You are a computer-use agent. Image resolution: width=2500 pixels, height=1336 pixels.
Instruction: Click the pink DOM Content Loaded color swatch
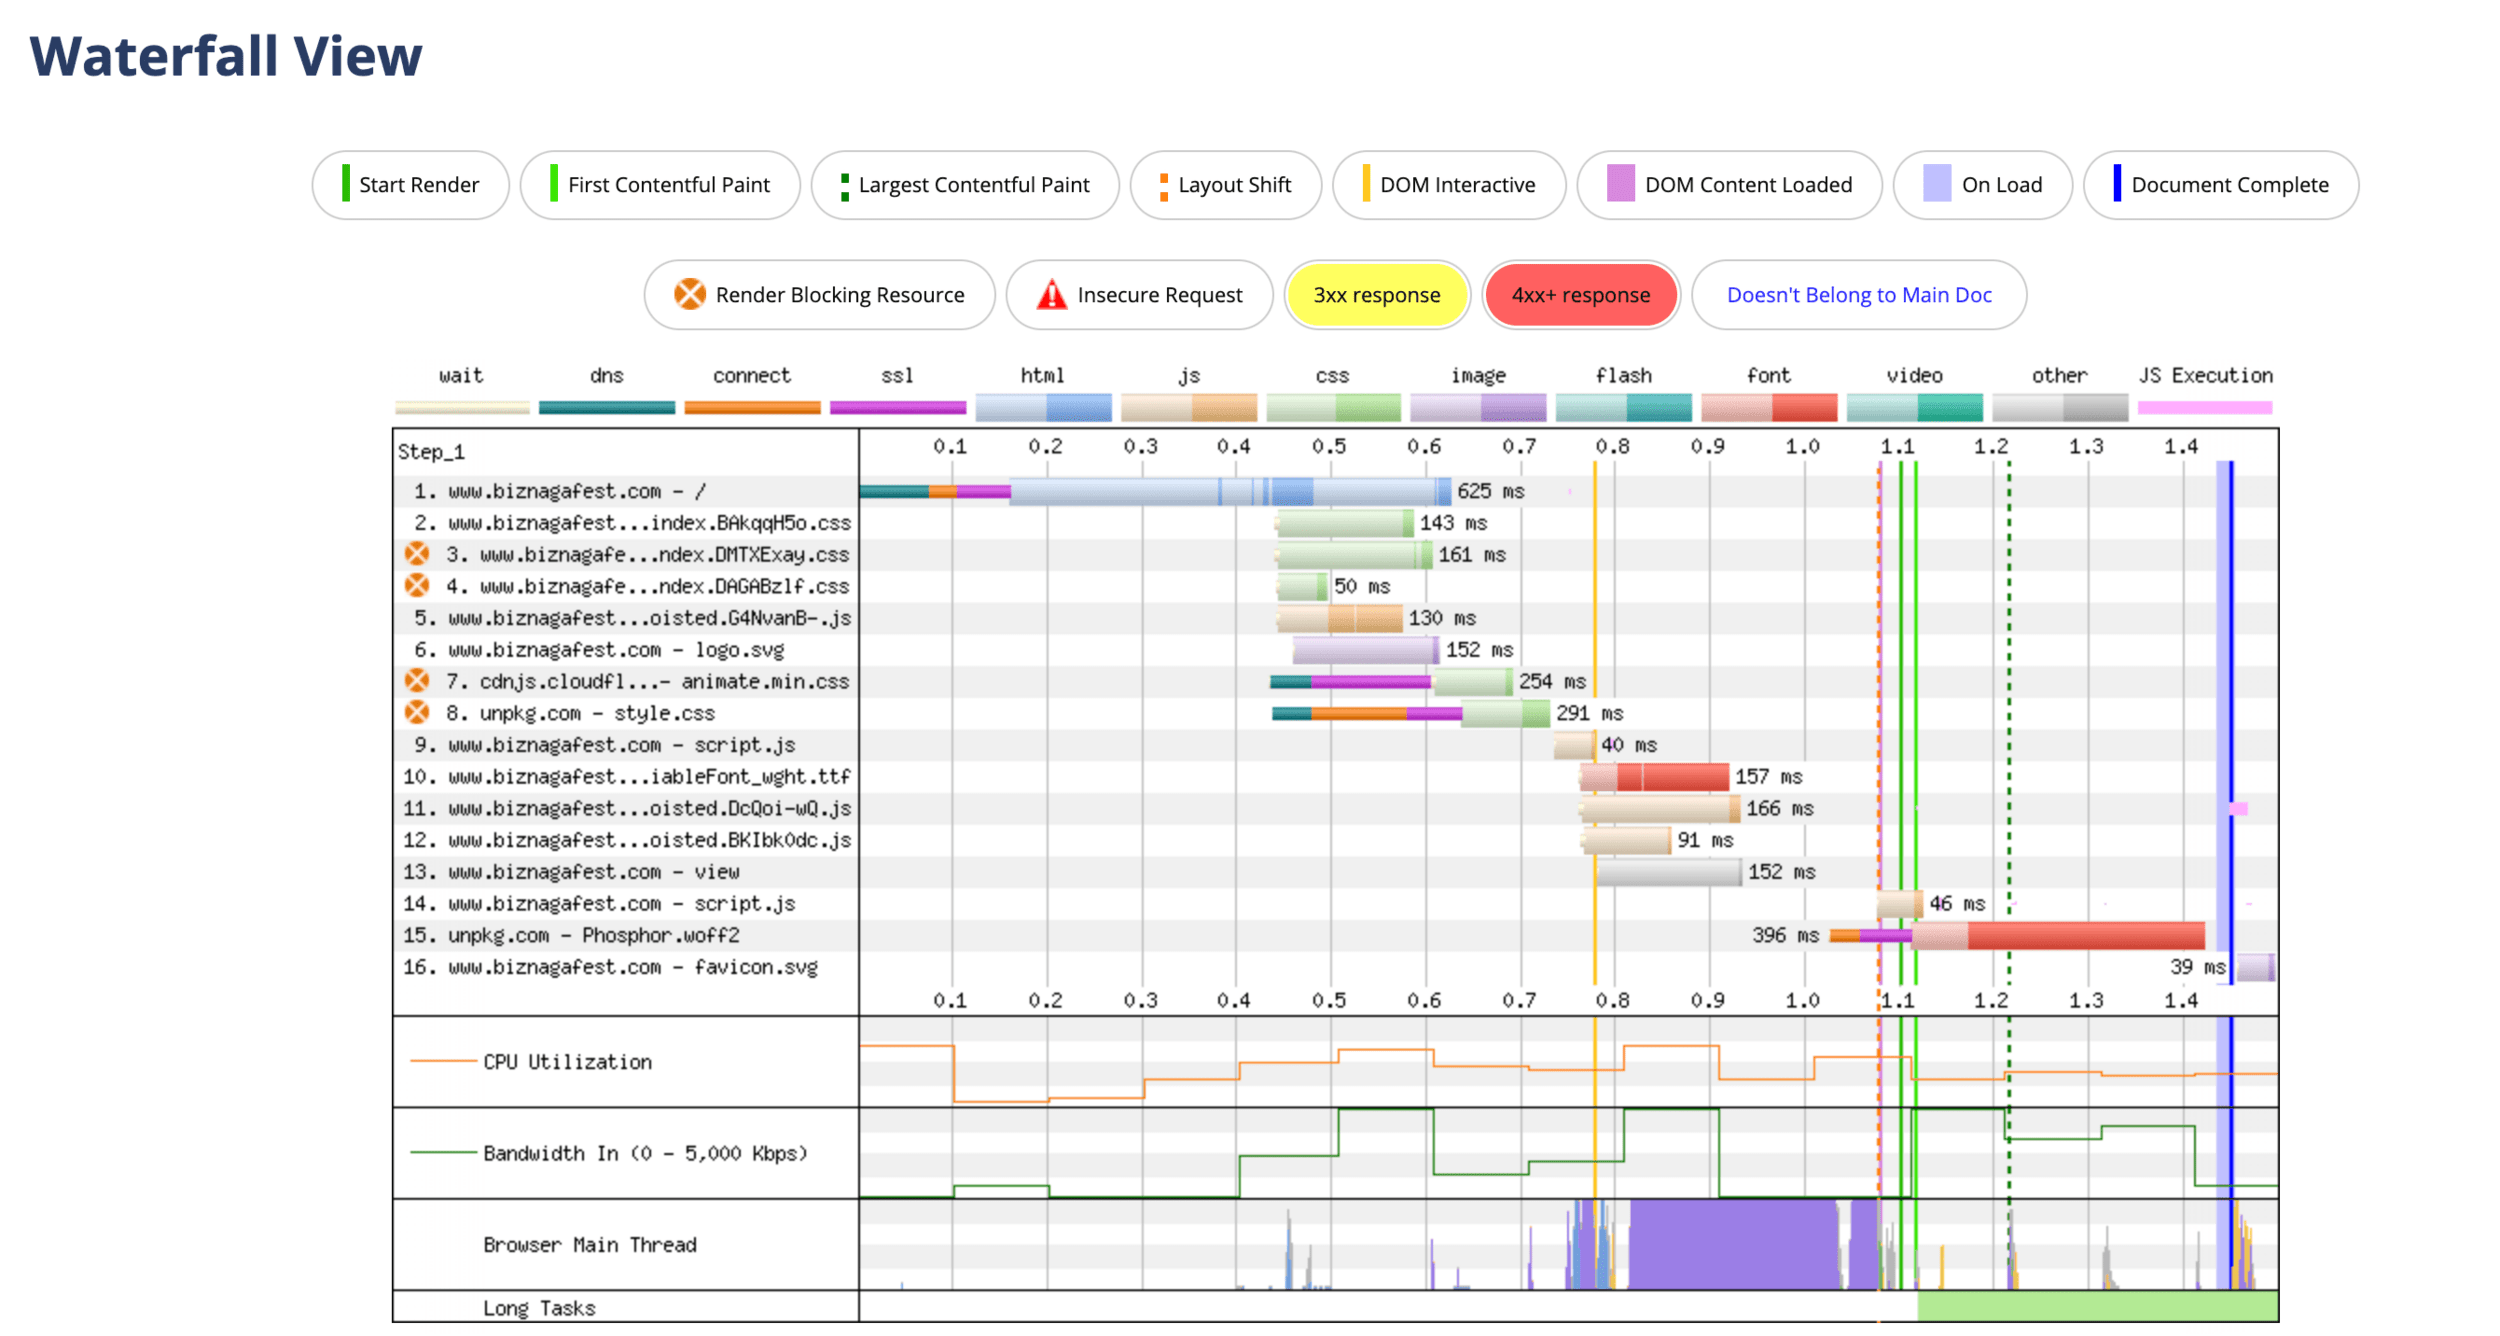1620,184
